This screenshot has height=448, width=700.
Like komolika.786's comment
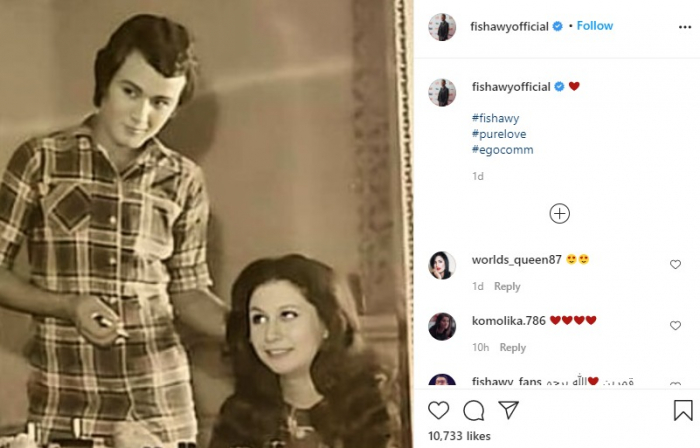pyautogui.click(x=676, y=326)
